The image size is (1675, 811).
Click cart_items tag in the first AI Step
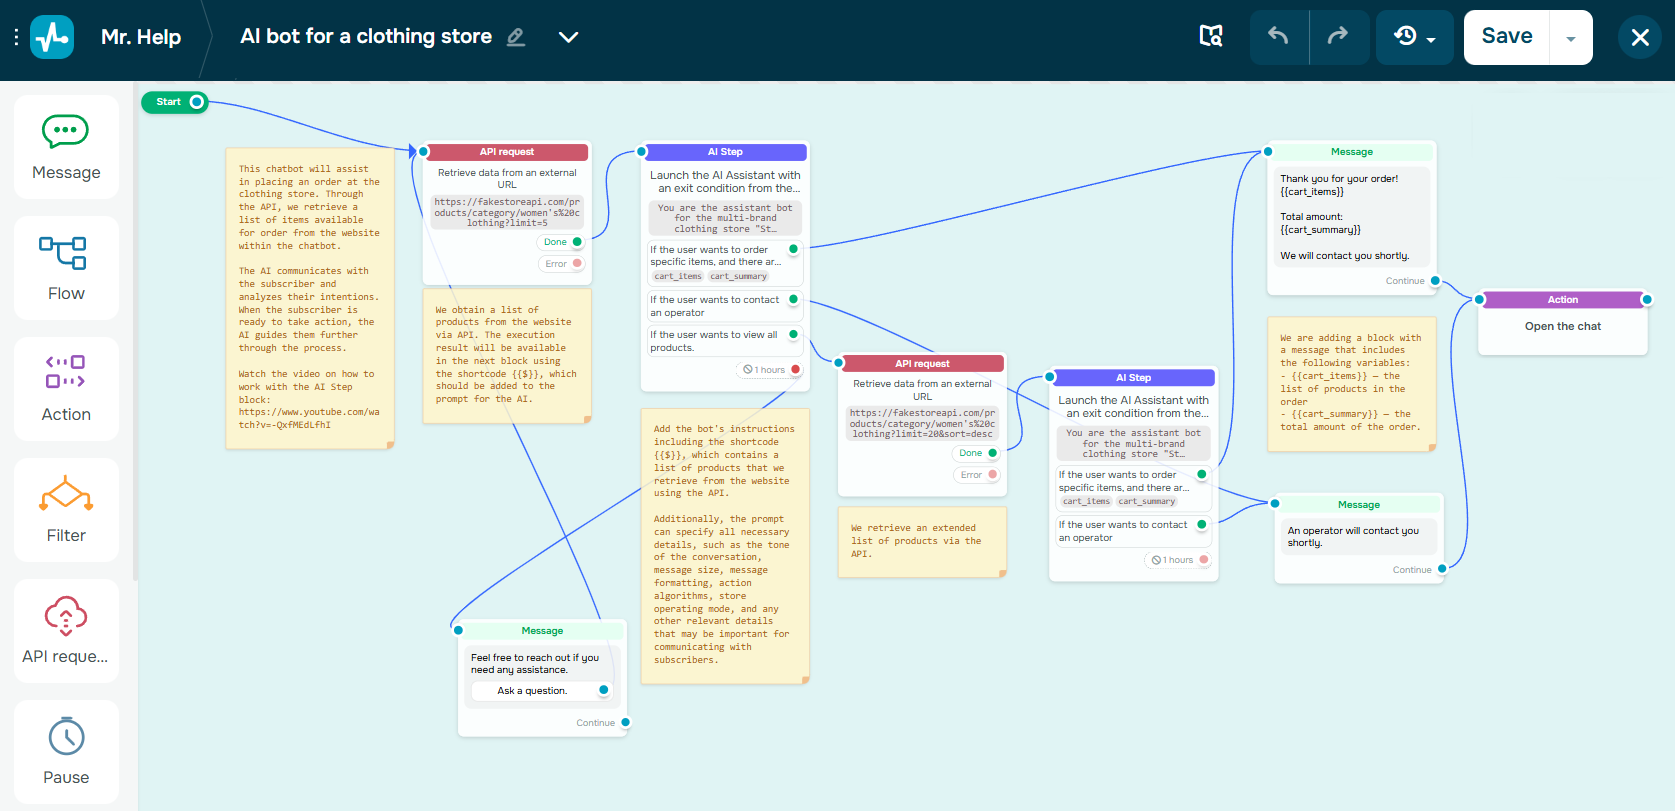tap(678, 277)
